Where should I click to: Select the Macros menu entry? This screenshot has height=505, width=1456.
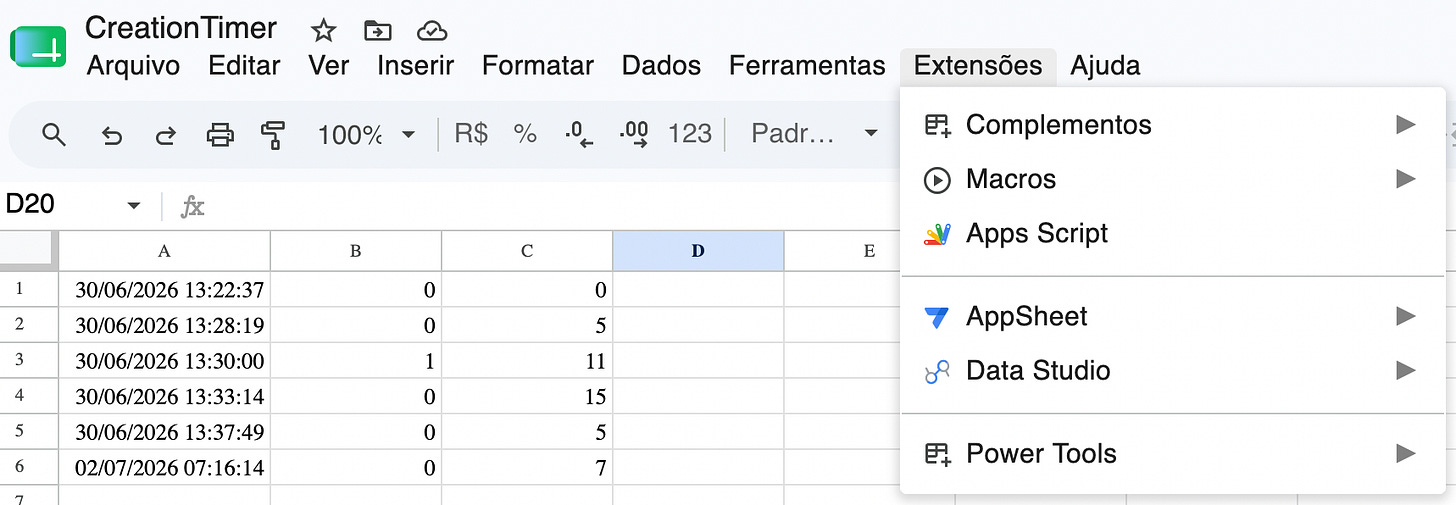(1173, 180)
